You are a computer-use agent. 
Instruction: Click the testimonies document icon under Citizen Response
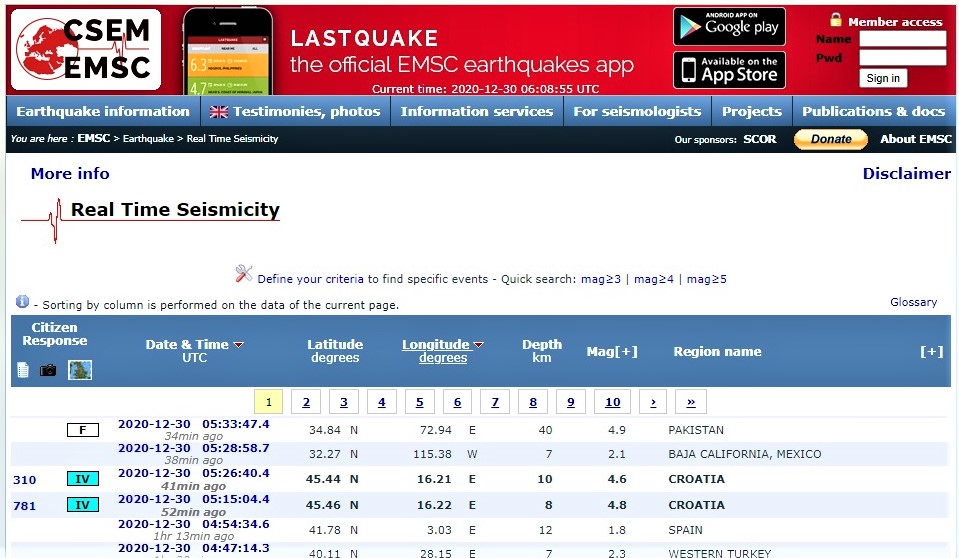[23, 370]
